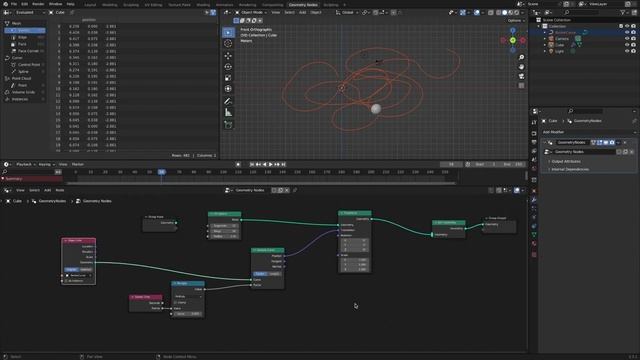Toggle GeometryNodes modifier render display
Viewport: 640px width, 360px height.
click(612, 142)
